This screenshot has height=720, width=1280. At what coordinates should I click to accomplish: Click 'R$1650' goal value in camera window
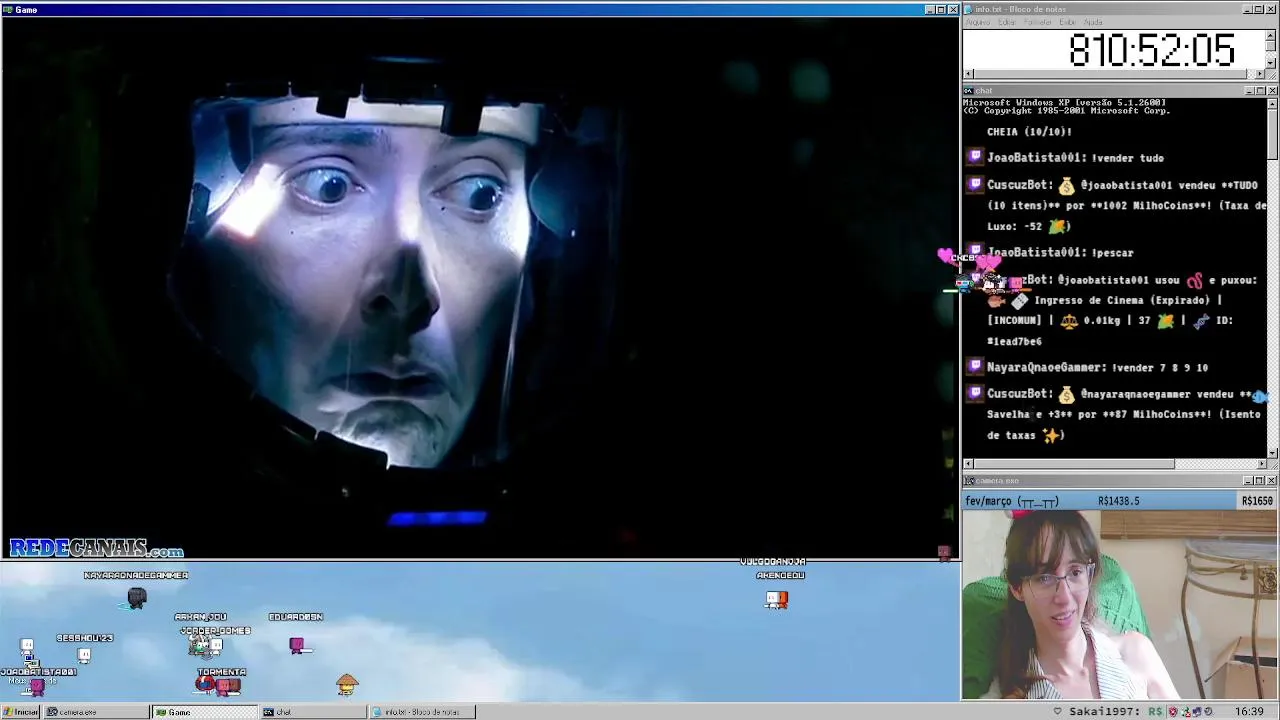pyautogui.click(x=1257, y=501)
